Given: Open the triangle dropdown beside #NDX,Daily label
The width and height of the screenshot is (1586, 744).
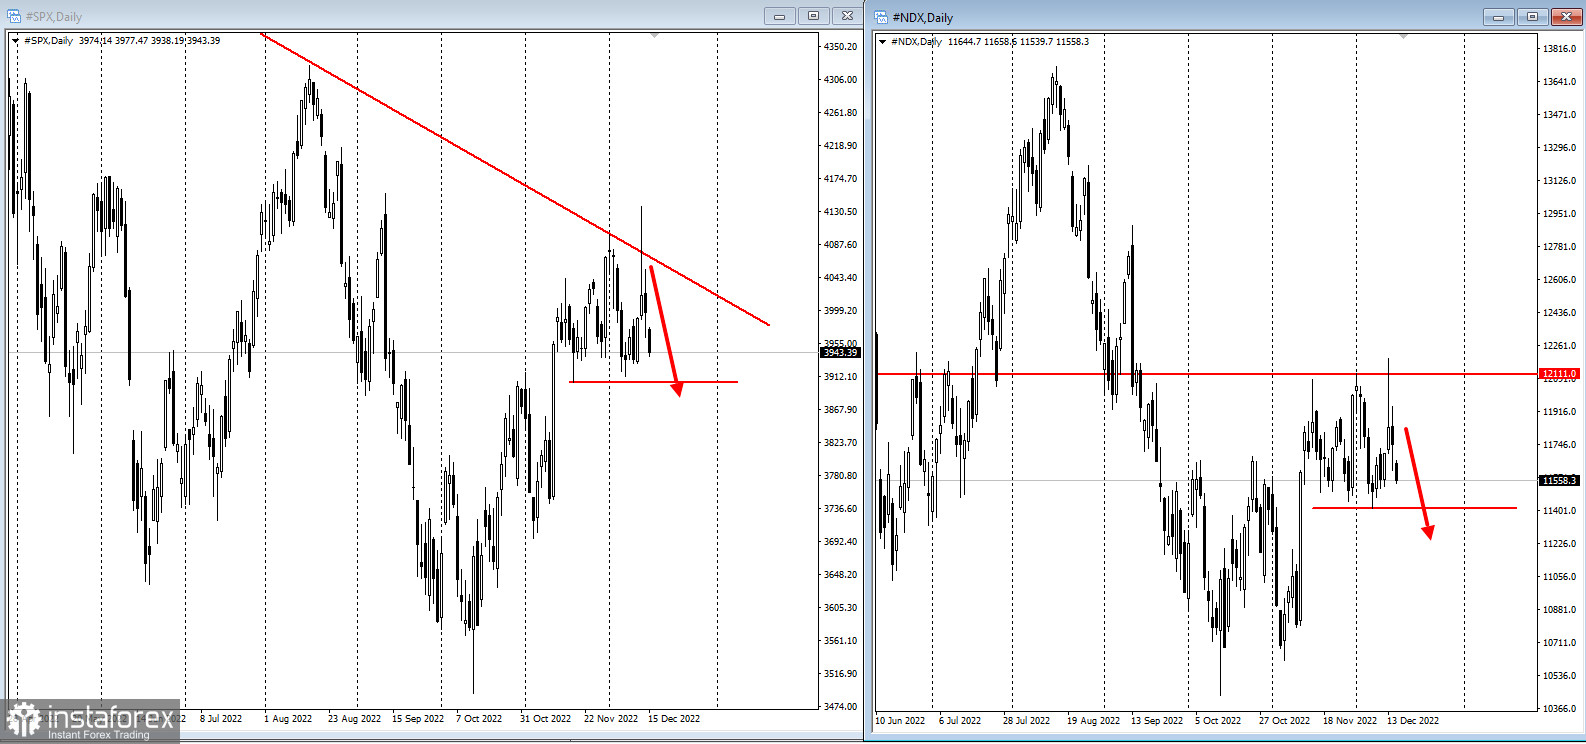Looking at the screenshot, I should (882, 42).
